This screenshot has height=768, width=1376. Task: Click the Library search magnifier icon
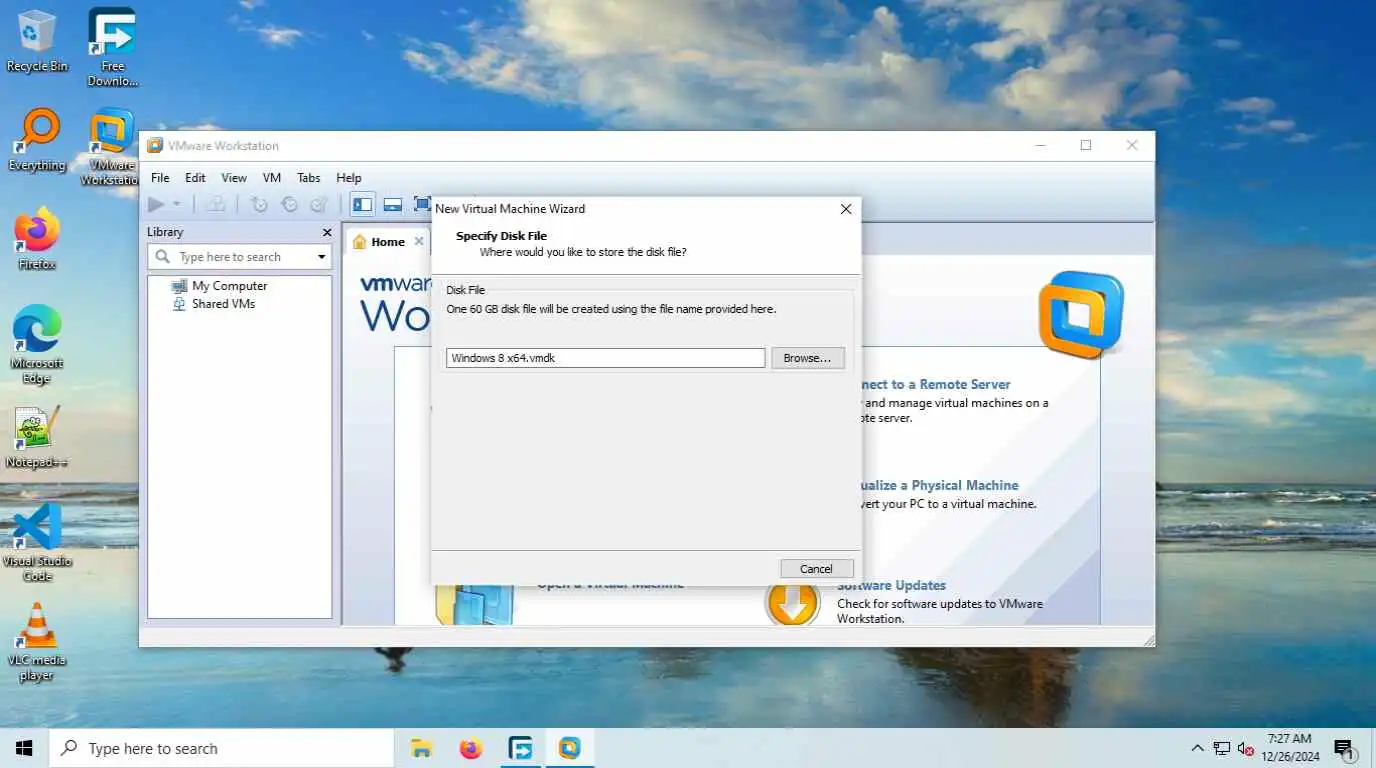(163, 257)
